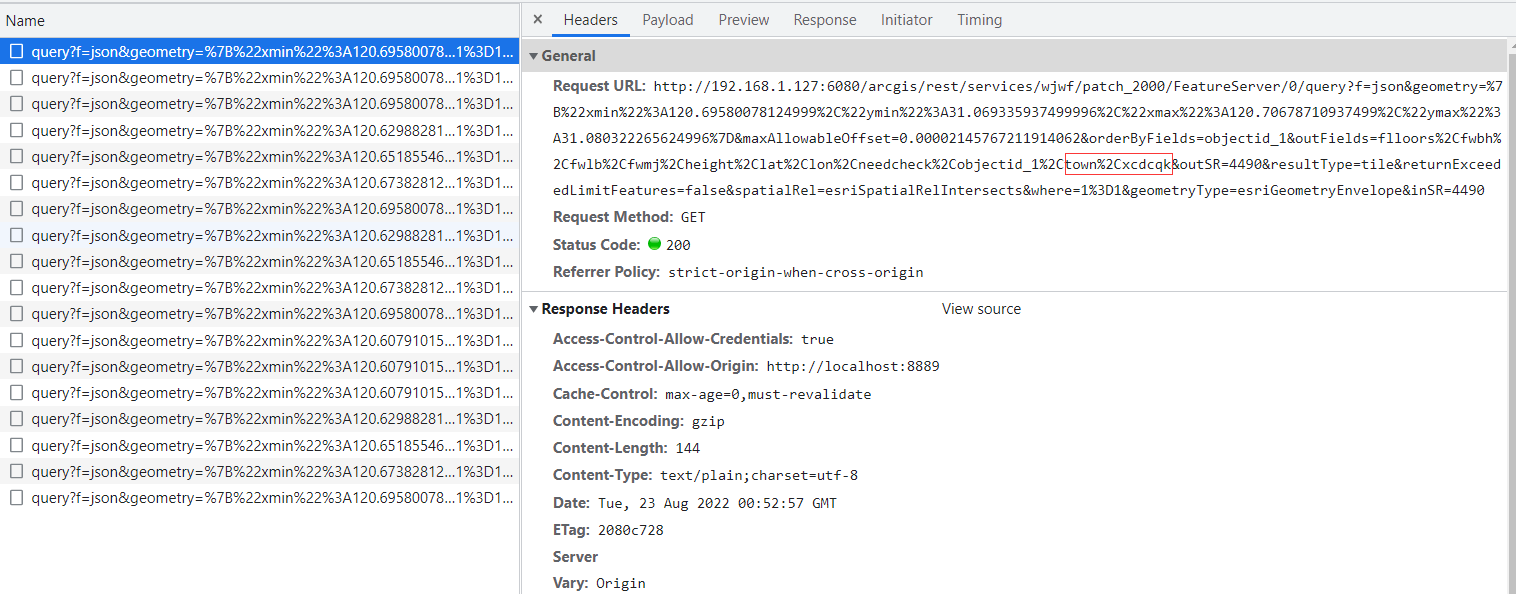Click the Access-Control-Allow-Credentials header name
The image size is (1516, 594).
[x=673, y=339]
